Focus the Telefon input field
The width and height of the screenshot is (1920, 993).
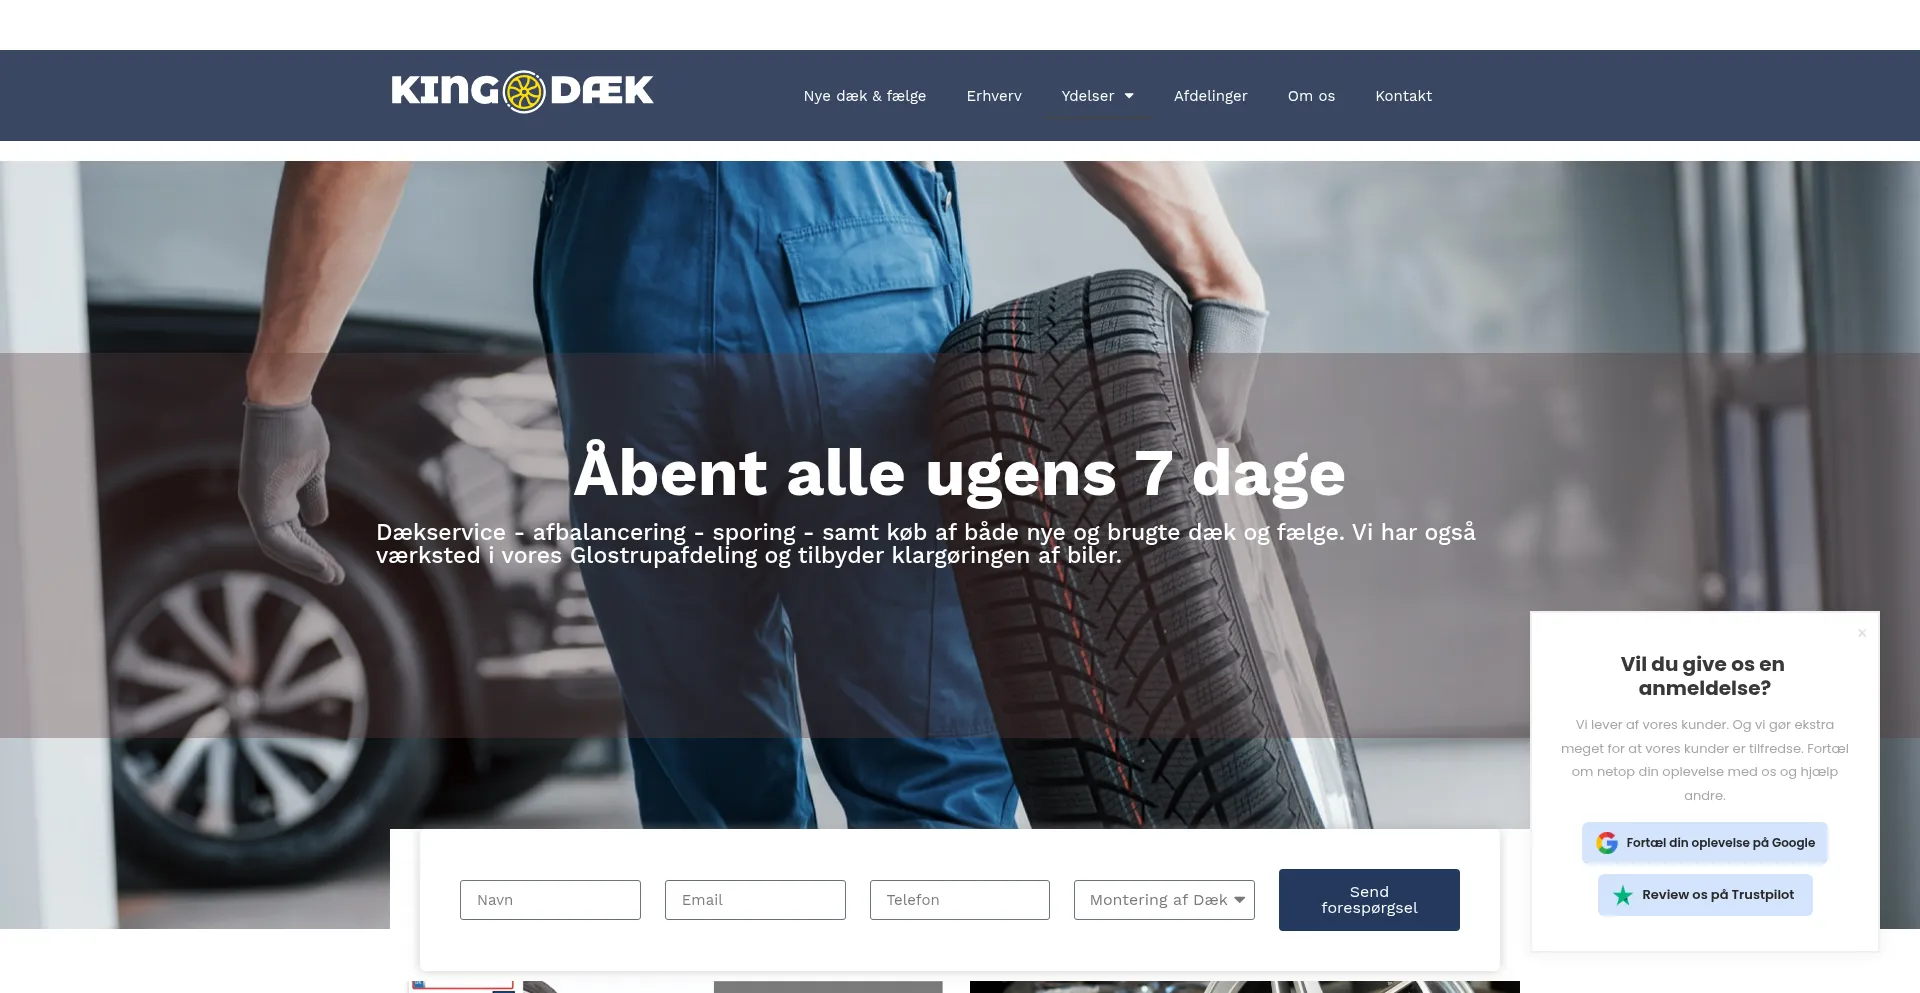pos(960,900)
